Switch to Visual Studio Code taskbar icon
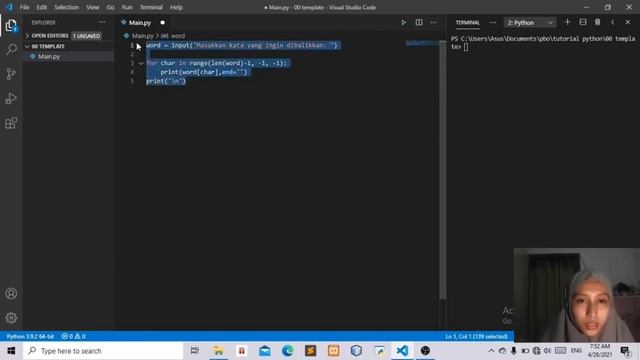The width and height of the screenshot is (640, 360). click(402, 351)
